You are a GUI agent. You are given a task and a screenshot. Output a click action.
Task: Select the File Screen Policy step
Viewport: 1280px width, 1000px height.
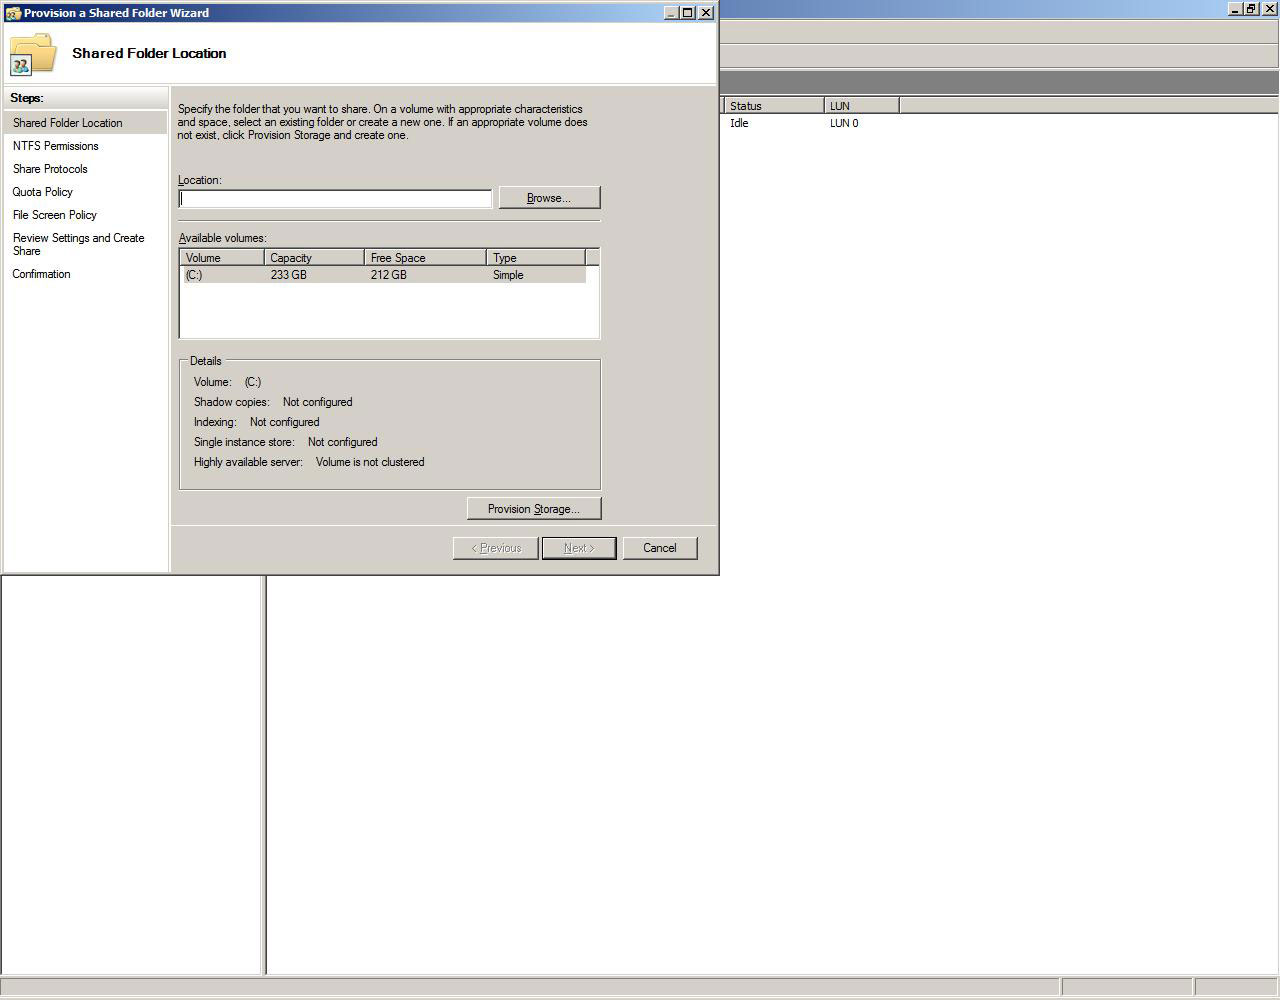coord(55,215)
